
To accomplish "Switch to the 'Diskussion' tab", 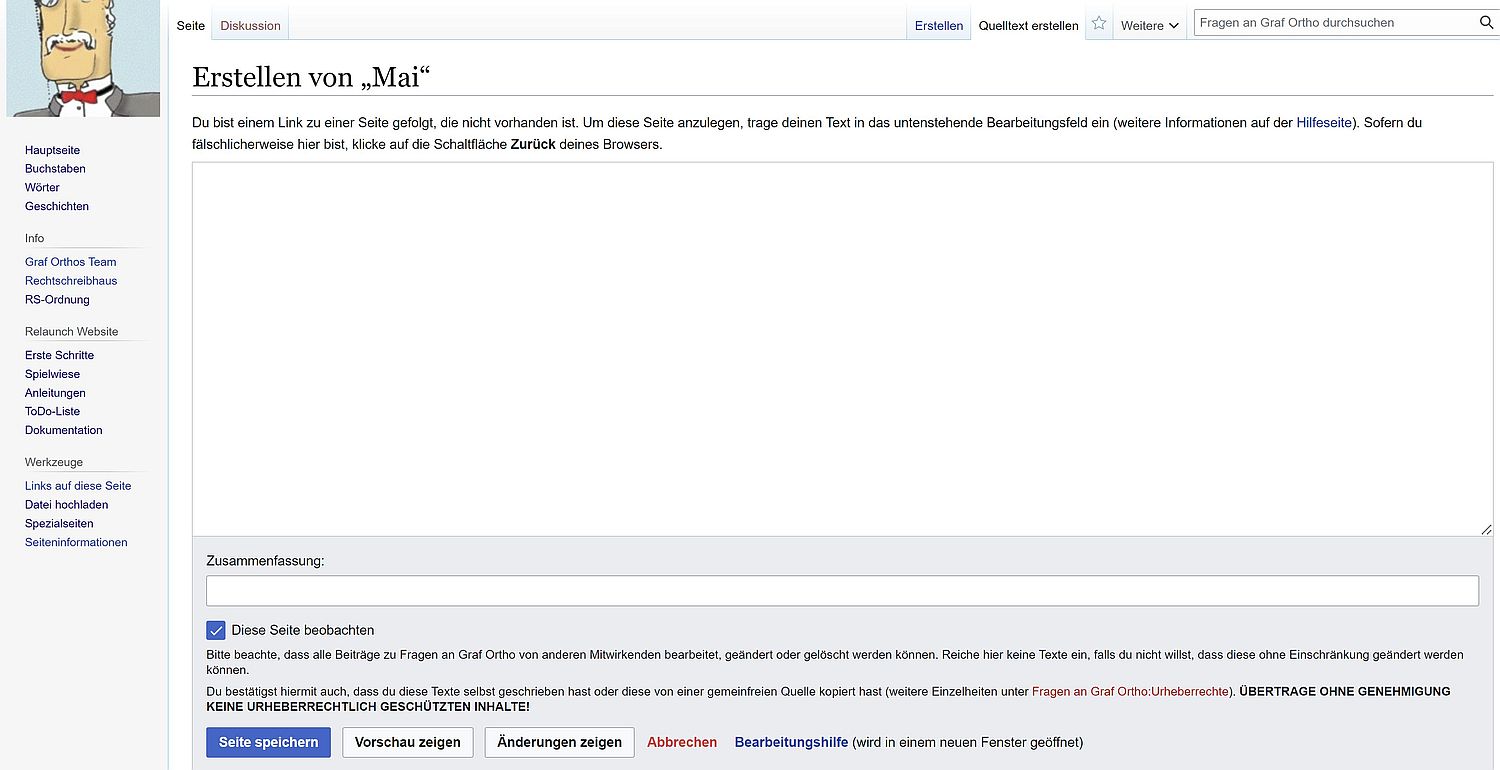I will 250,26.
